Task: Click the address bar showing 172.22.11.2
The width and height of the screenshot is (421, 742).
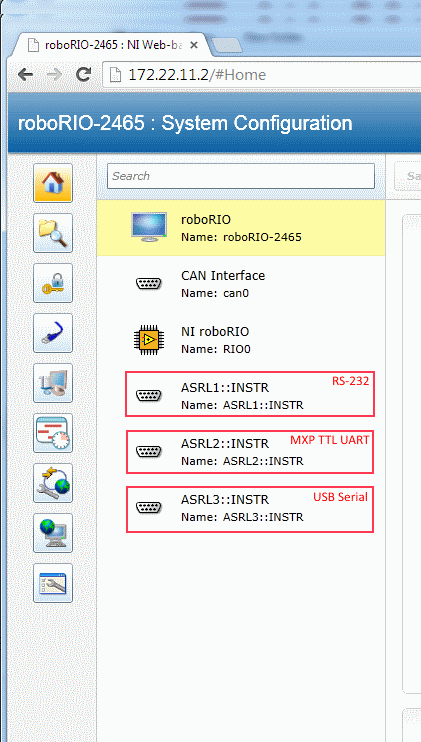Action: tap(263, 75)
